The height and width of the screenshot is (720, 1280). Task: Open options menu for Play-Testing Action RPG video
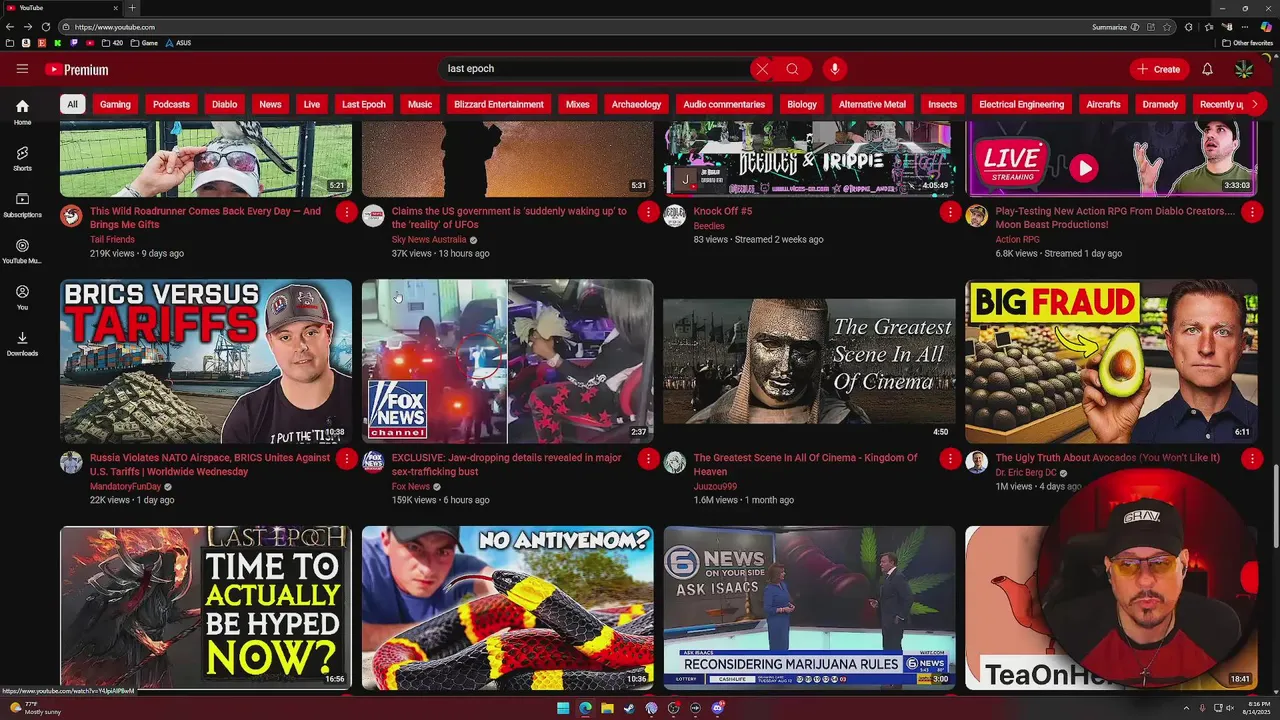1252,212
